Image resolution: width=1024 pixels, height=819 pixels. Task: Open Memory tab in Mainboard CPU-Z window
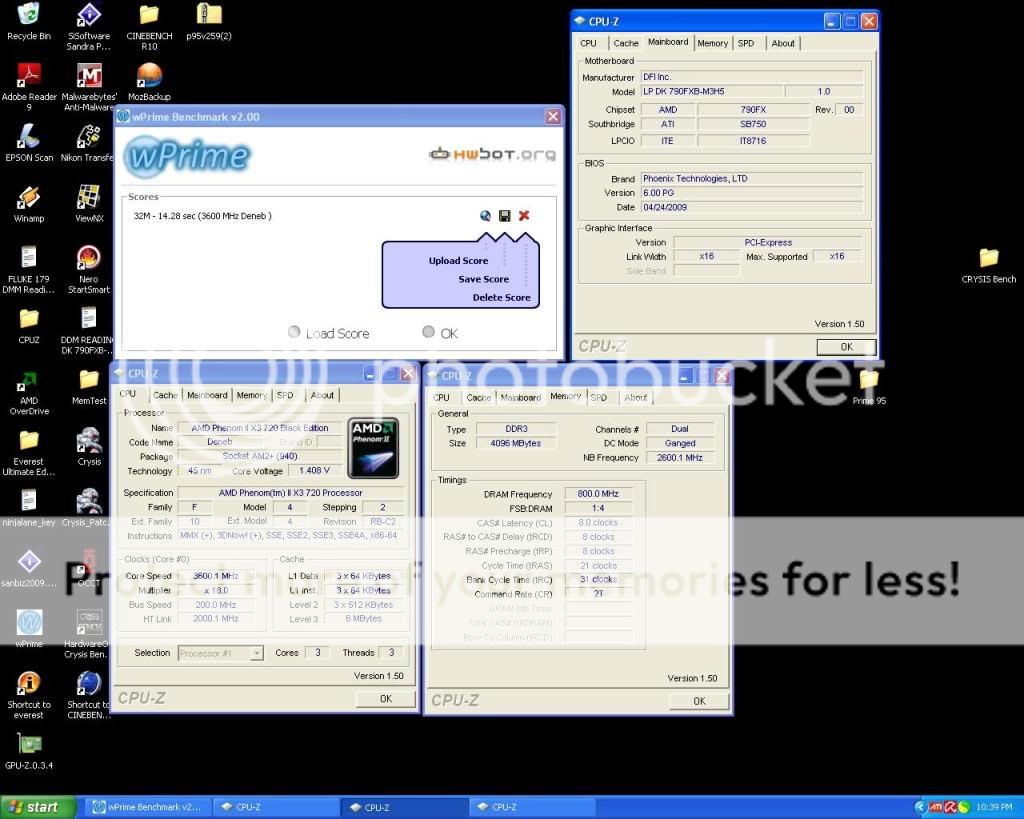(712, 43)
